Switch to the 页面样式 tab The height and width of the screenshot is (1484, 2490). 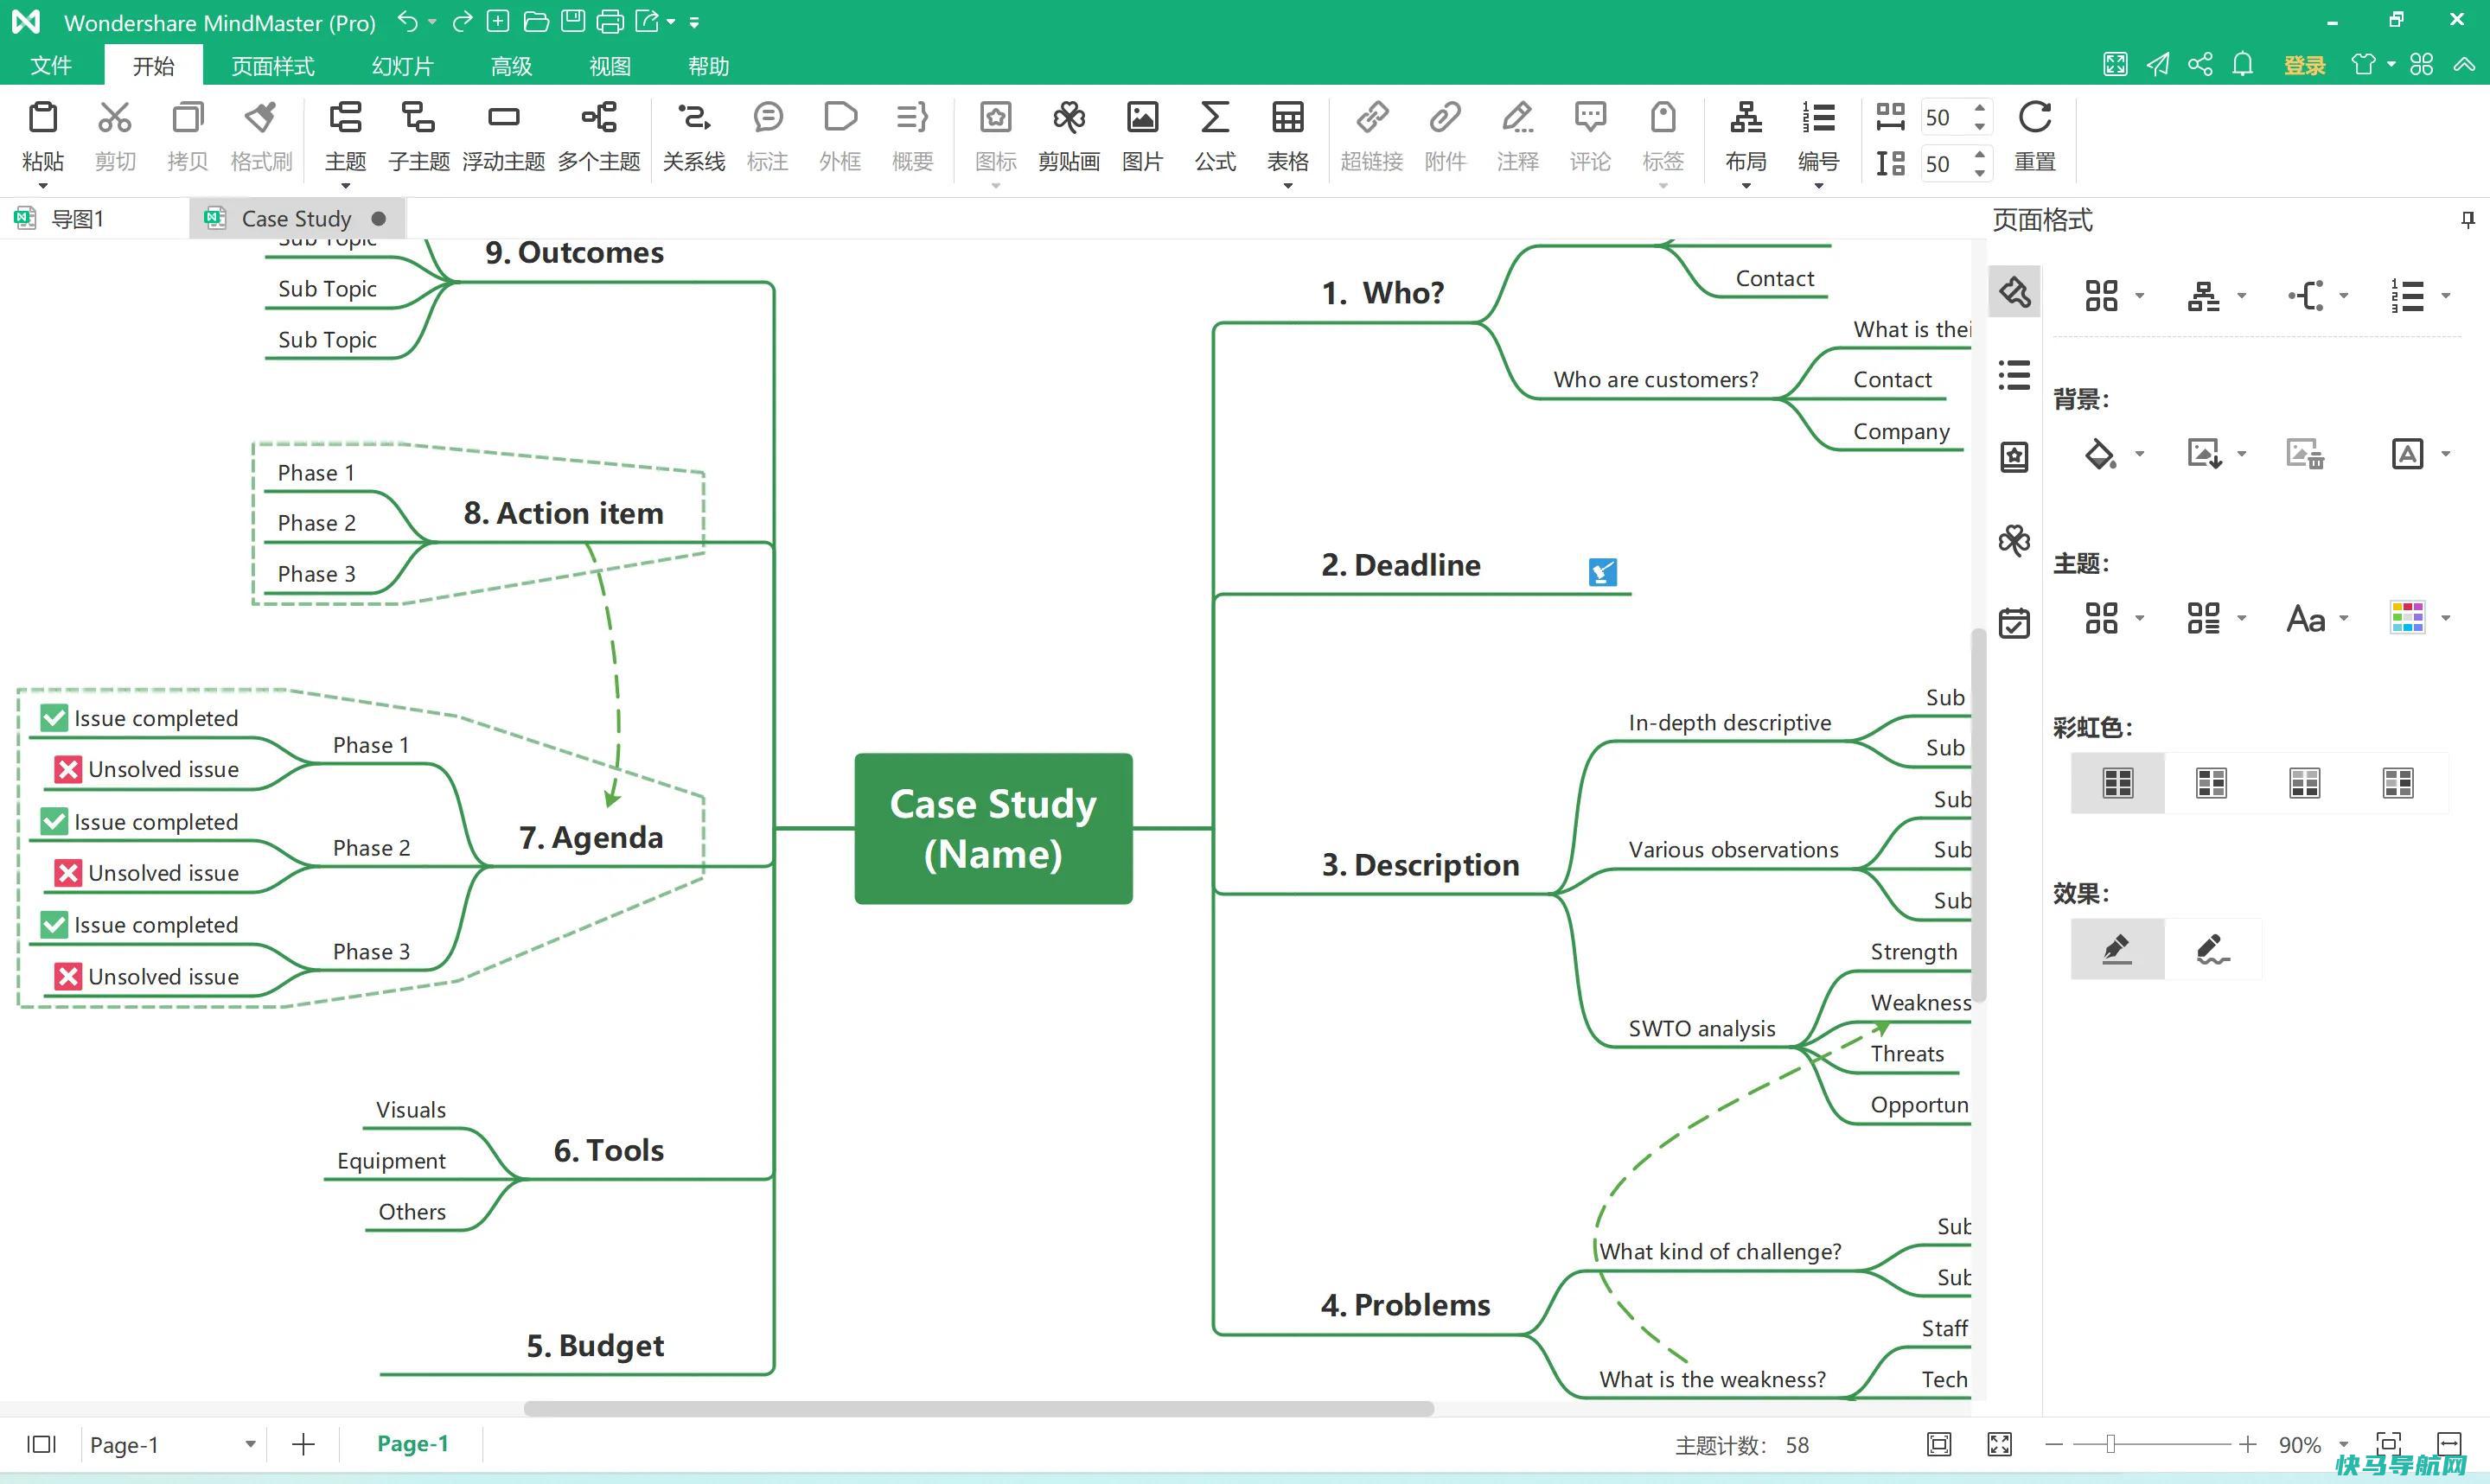pyautogui.click(x=274, y=67)
